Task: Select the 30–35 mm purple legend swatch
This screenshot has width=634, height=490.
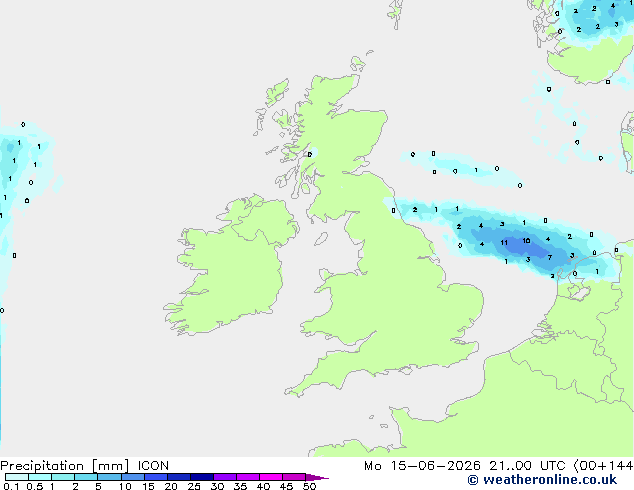Action: click(225, 477)
